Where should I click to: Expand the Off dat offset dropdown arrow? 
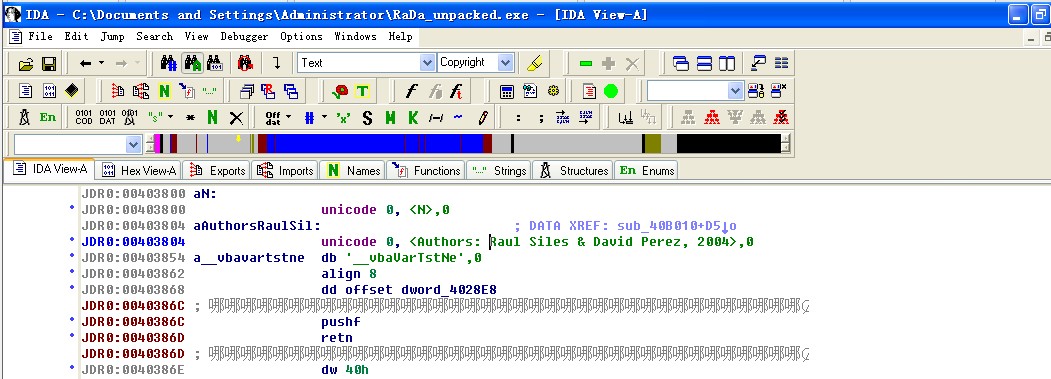coord(289,117)
